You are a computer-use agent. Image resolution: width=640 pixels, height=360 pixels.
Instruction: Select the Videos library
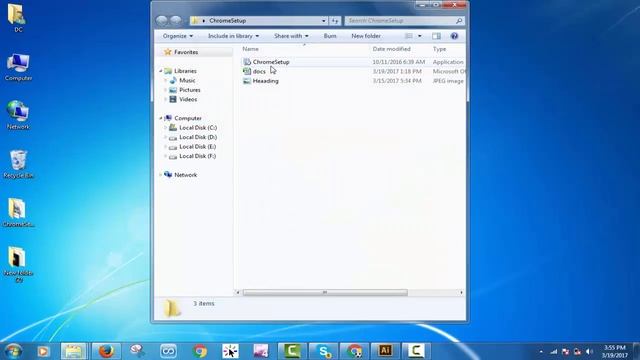(x=188, y=99)
